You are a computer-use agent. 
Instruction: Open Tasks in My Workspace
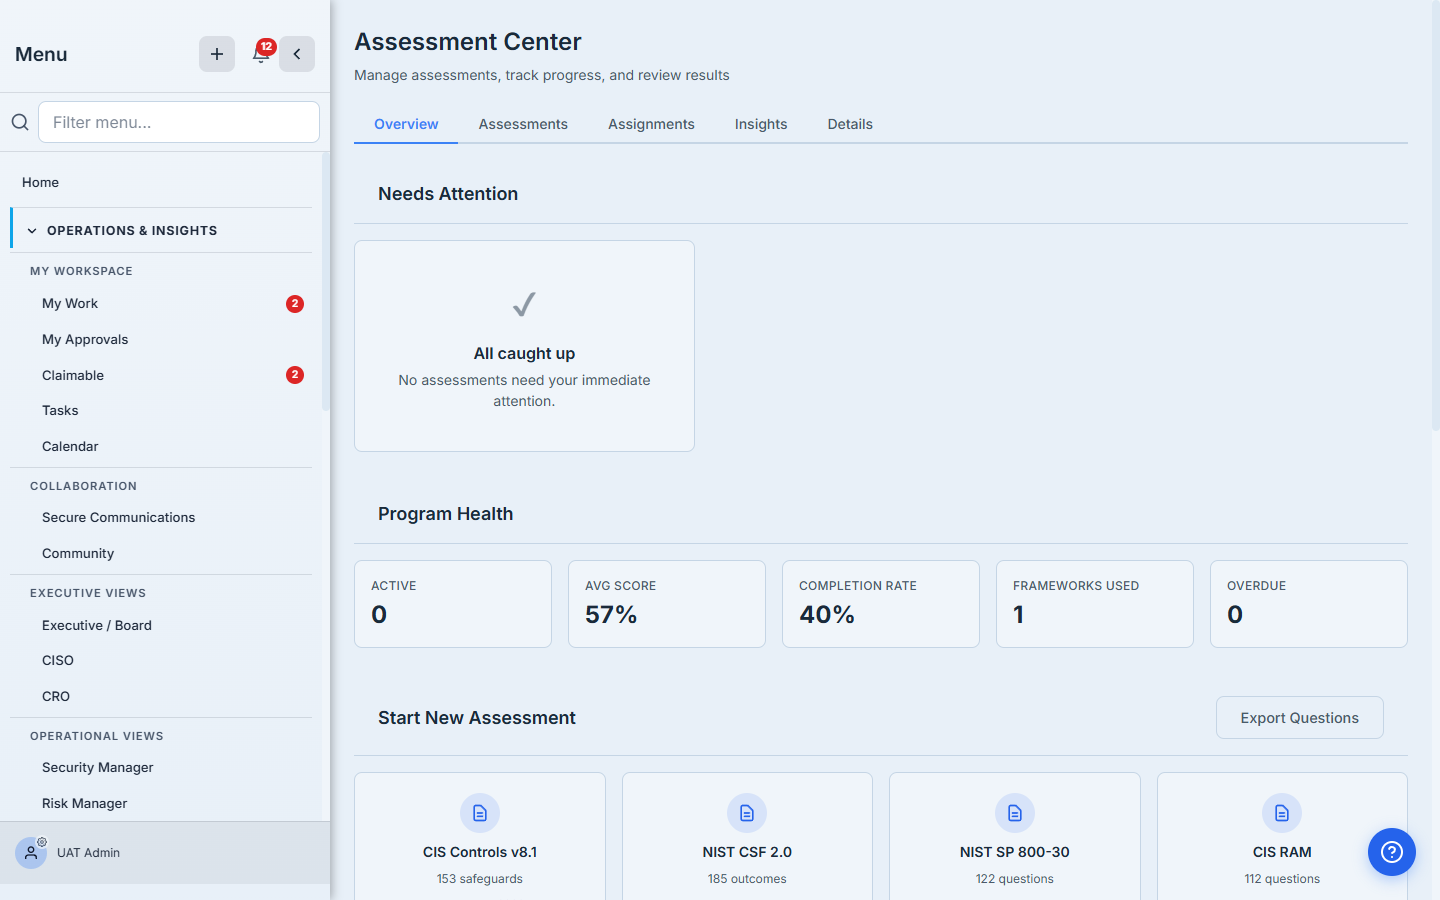point(161,411)
